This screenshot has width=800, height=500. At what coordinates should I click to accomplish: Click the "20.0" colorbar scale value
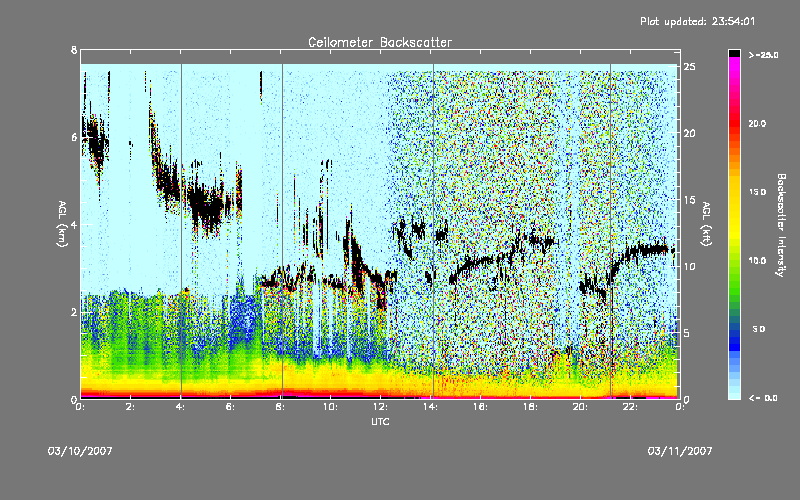pos(757,124)
